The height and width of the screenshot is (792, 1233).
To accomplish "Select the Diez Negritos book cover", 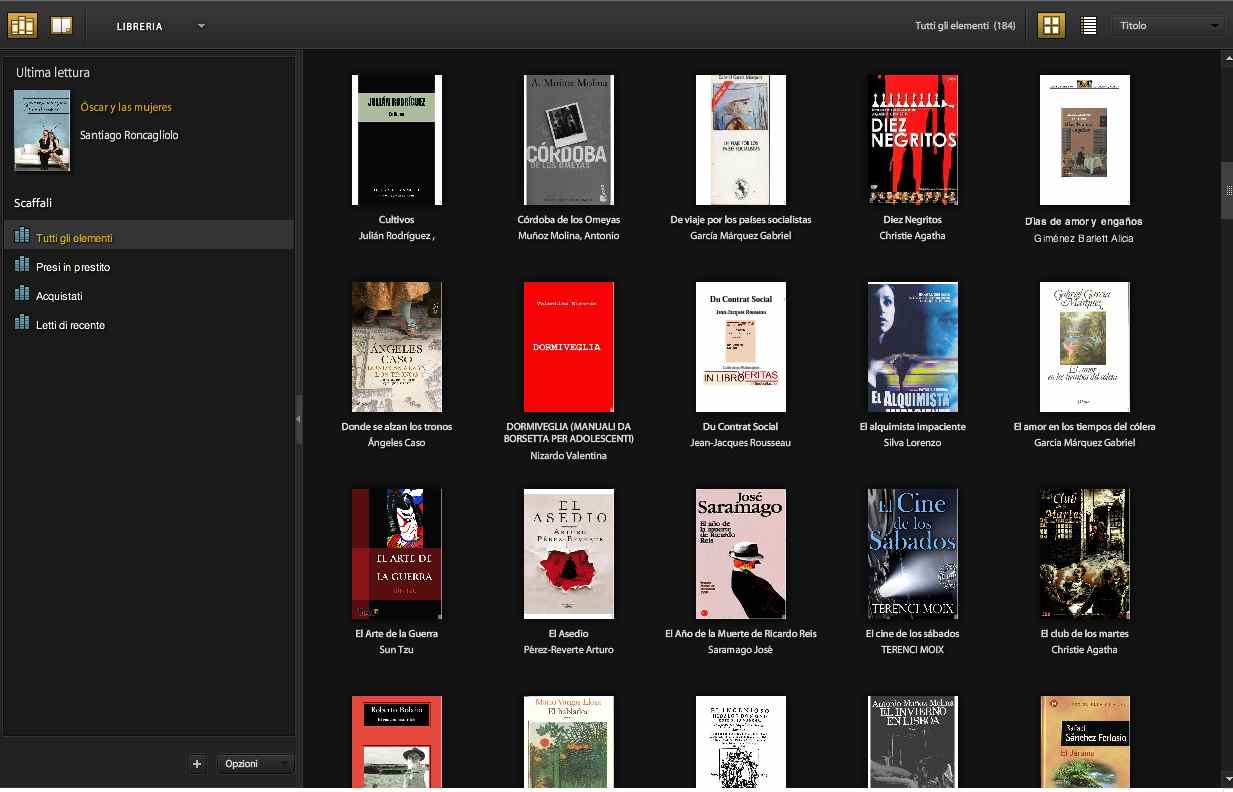I will point(912,140).
